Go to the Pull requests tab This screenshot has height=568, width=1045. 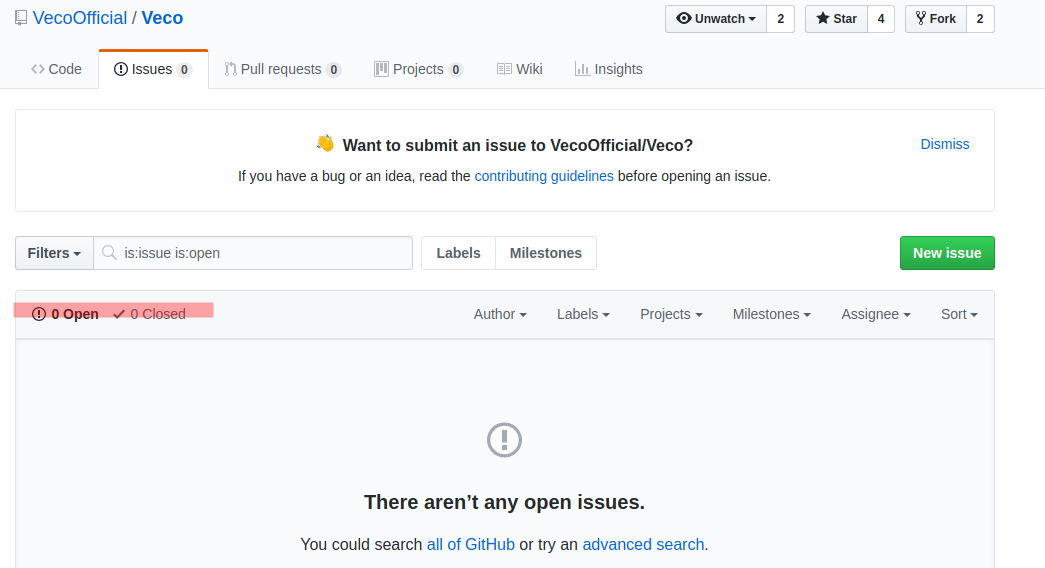tap(283, 69)
